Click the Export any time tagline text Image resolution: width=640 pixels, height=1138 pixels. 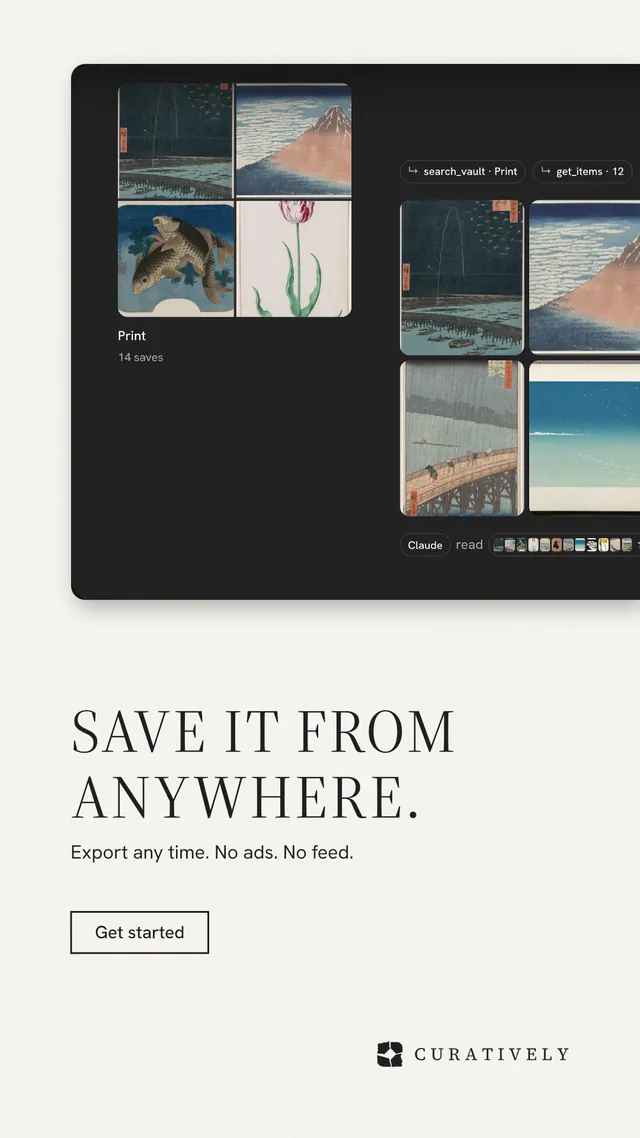(x=212, y=852)
